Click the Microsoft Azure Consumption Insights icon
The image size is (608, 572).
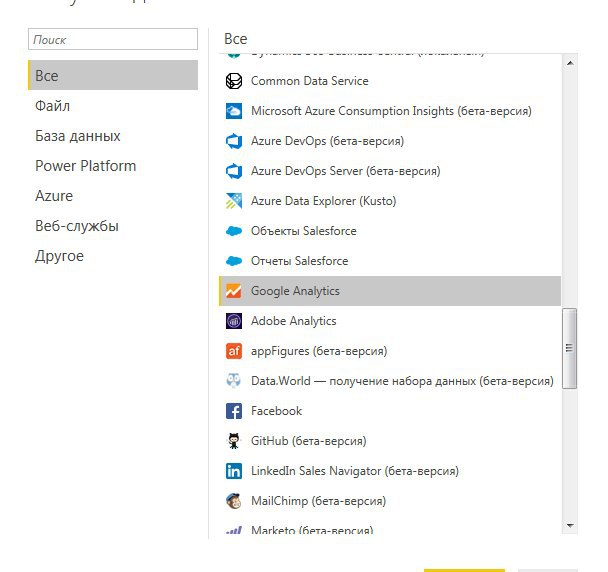tap(234, 111)
